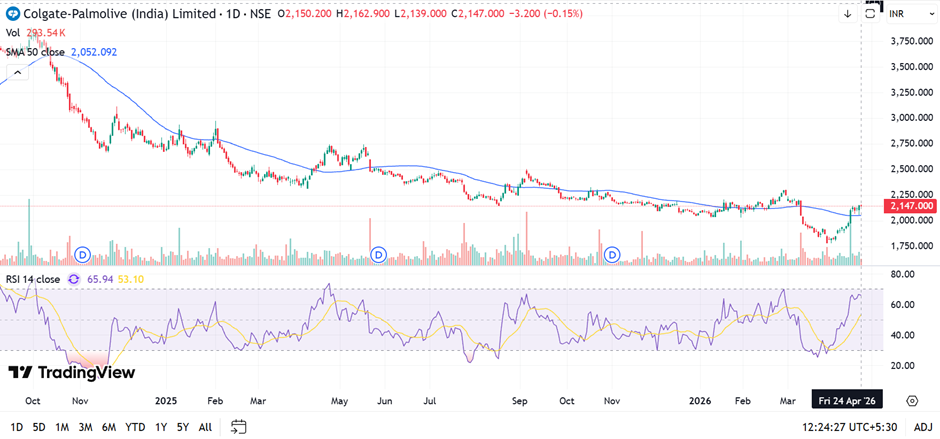Click the RSI 14 close indicator label

tap(34, 279)
